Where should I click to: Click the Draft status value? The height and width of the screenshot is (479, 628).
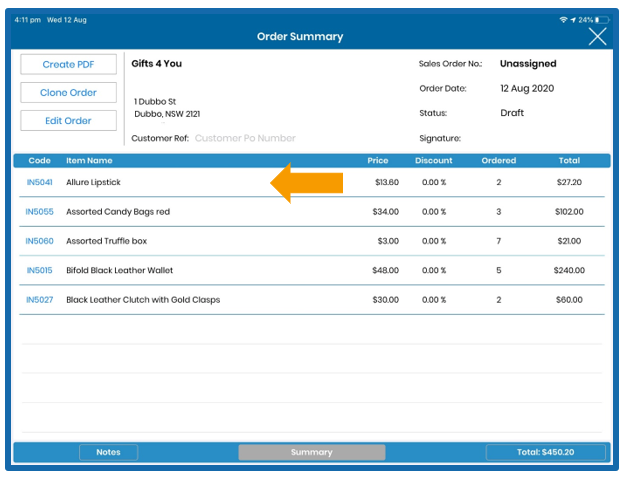[x=512, y=113]
